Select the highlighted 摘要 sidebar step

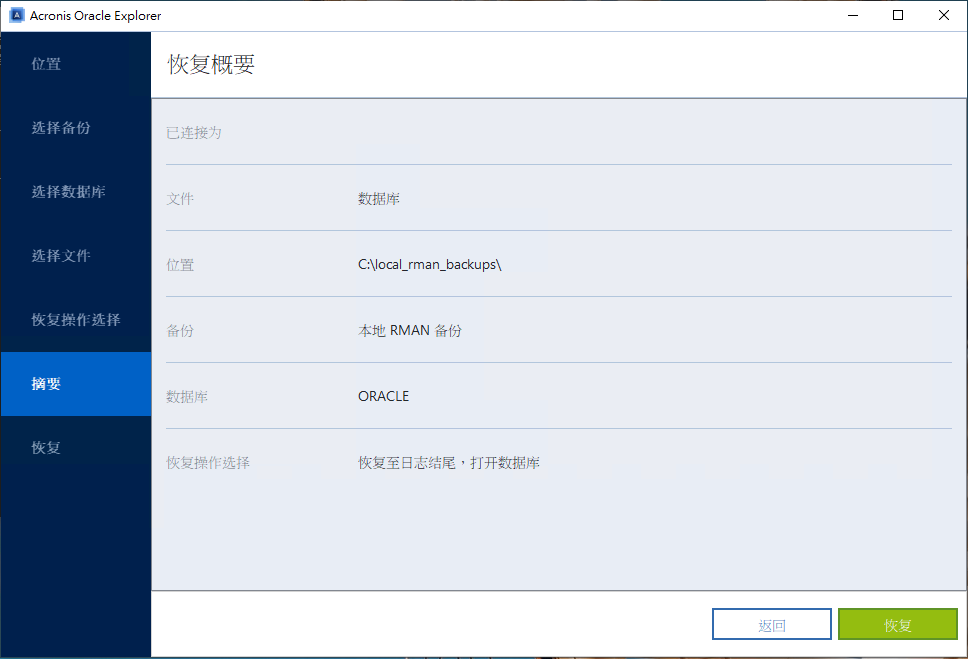[76, 384]
